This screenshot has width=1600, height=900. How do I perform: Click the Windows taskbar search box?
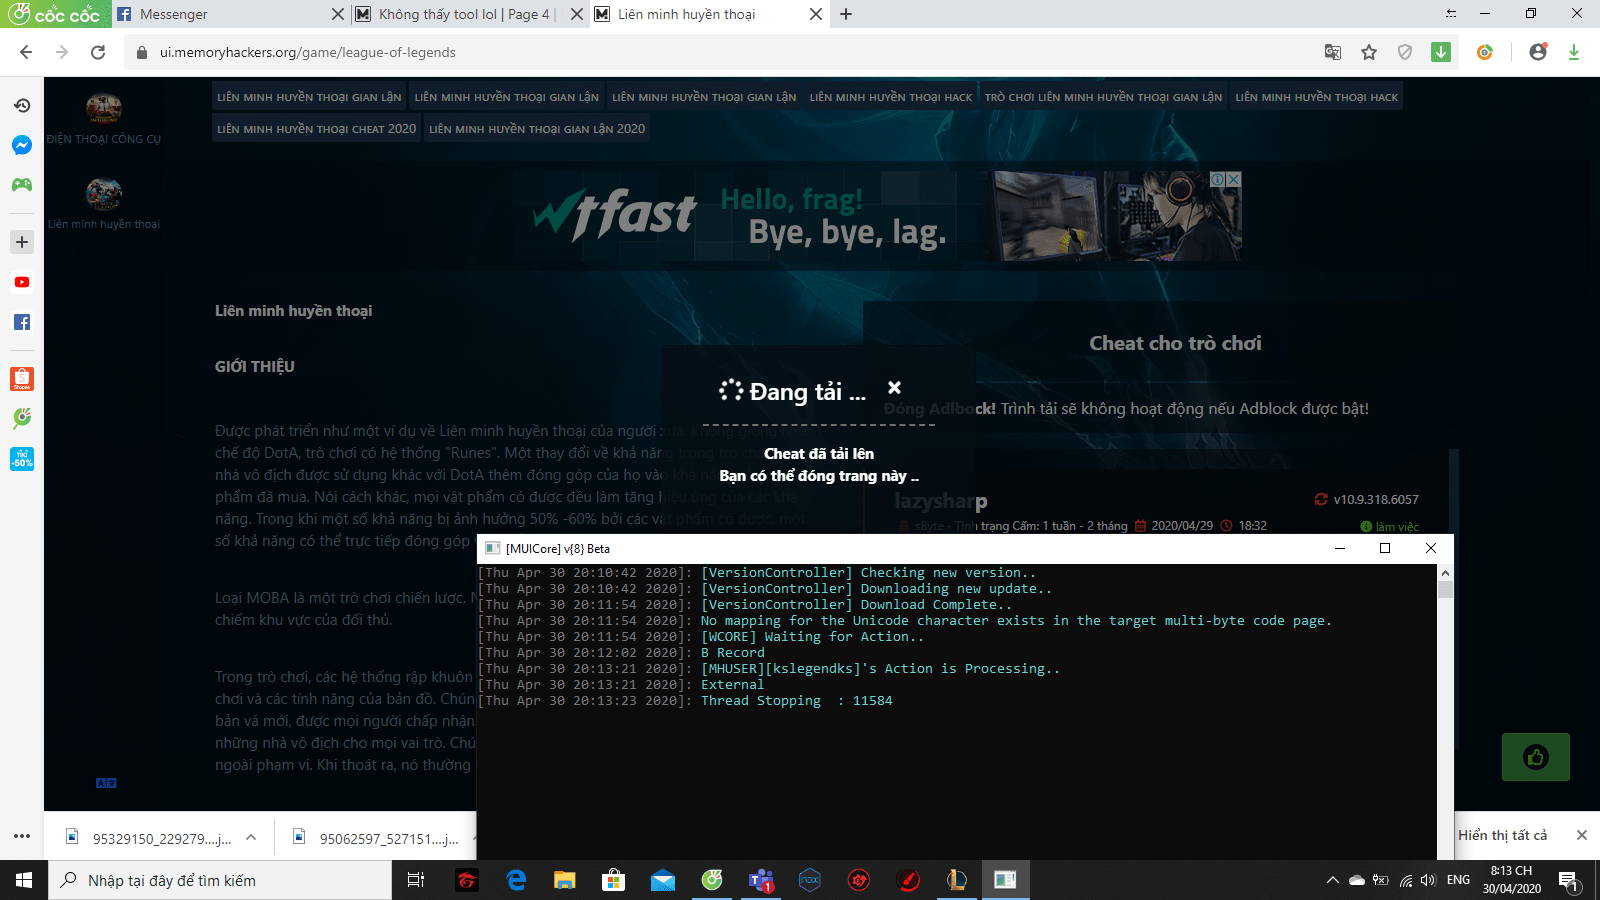pyautogui.click(x=220, y=880)
